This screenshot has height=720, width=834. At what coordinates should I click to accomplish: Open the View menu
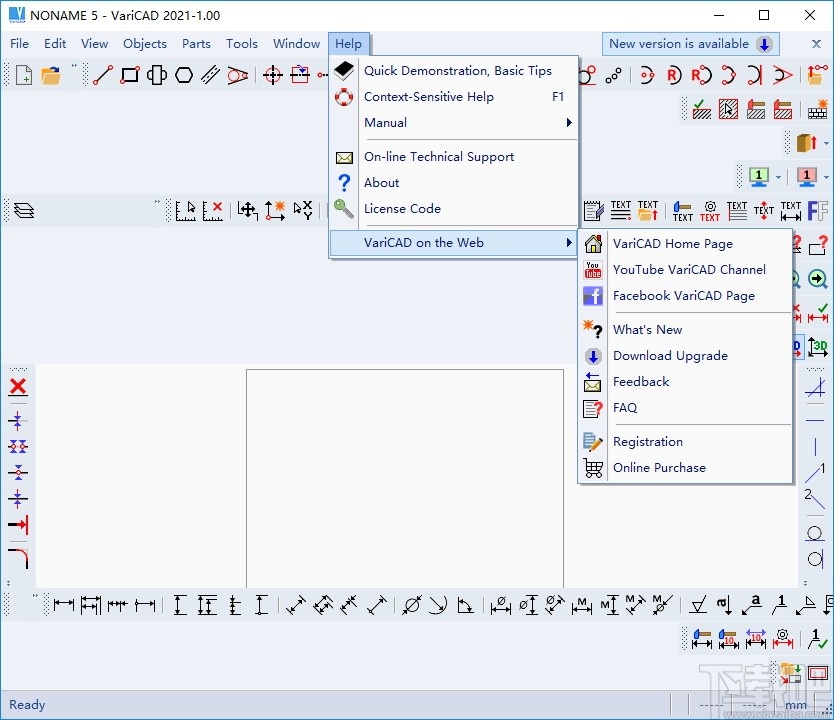[95, 44]
